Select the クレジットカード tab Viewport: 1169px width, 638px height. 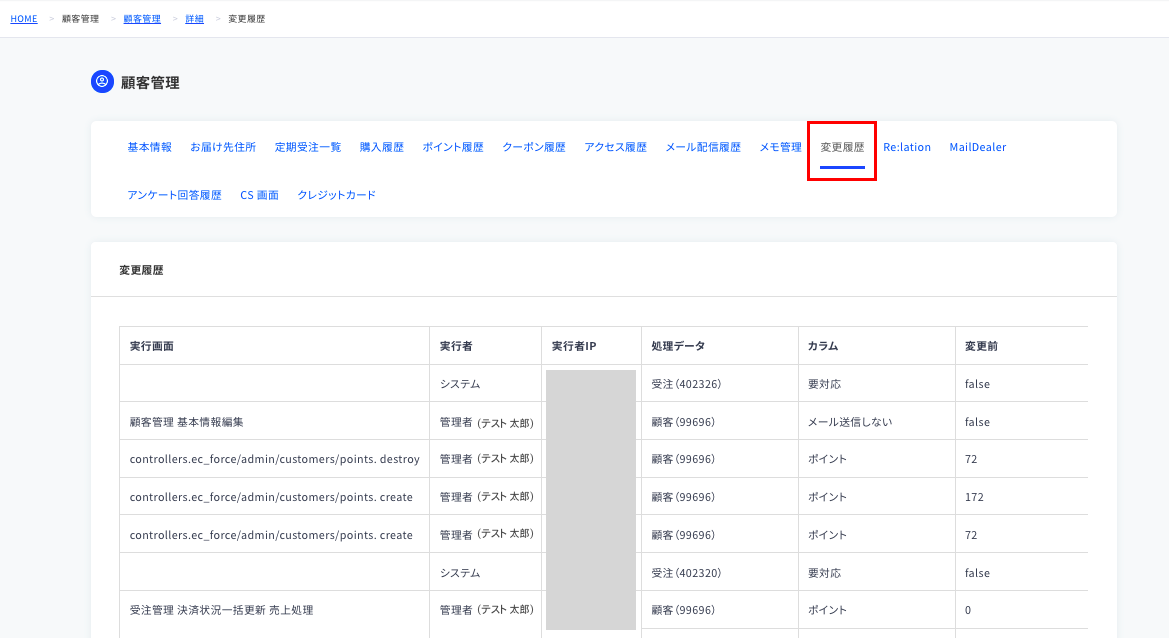[336, 195]
